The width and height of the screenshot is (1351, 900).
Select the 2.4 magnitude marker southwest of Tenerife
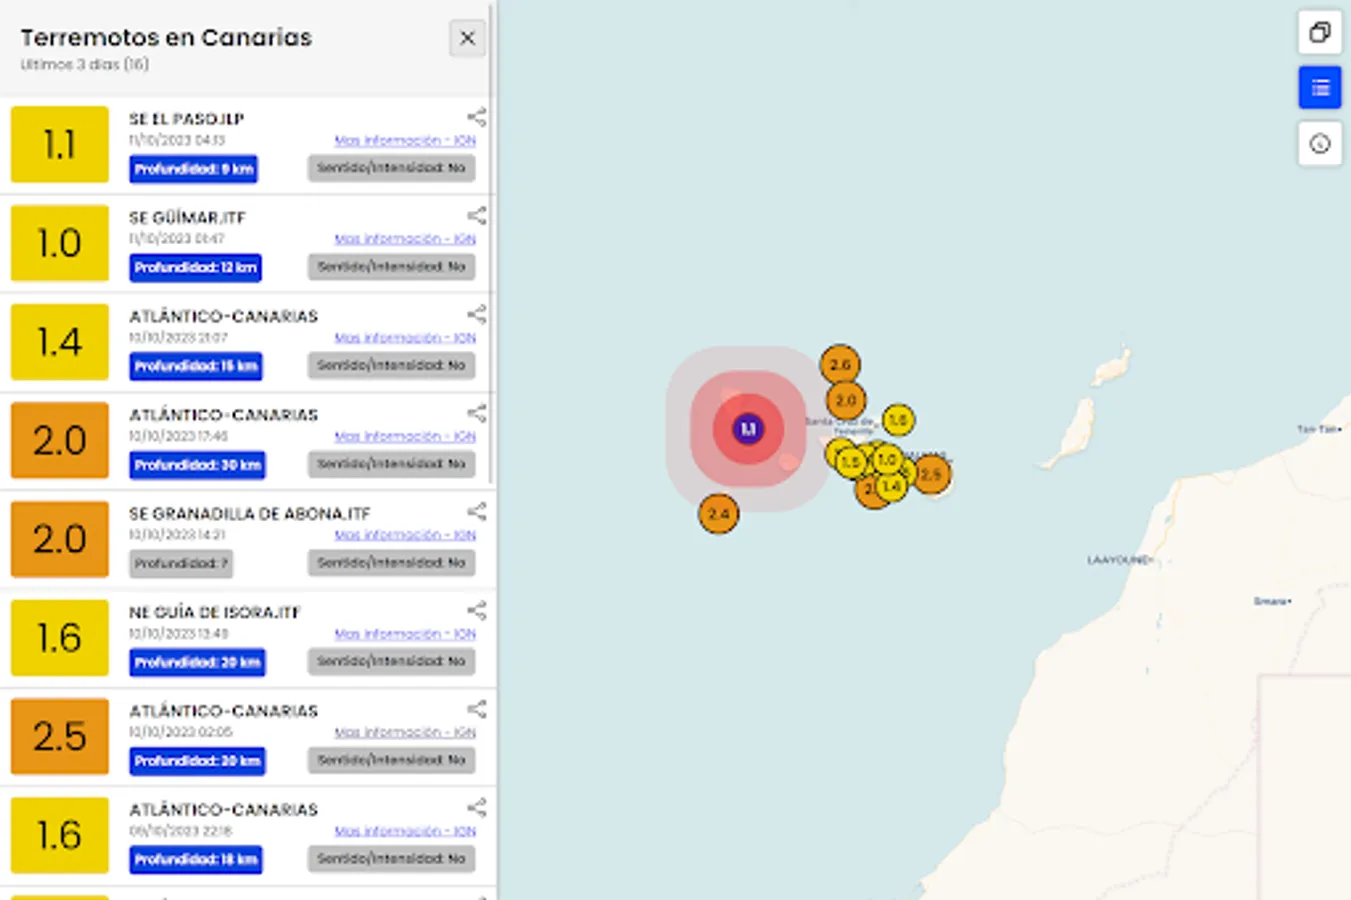pos(718,513)
